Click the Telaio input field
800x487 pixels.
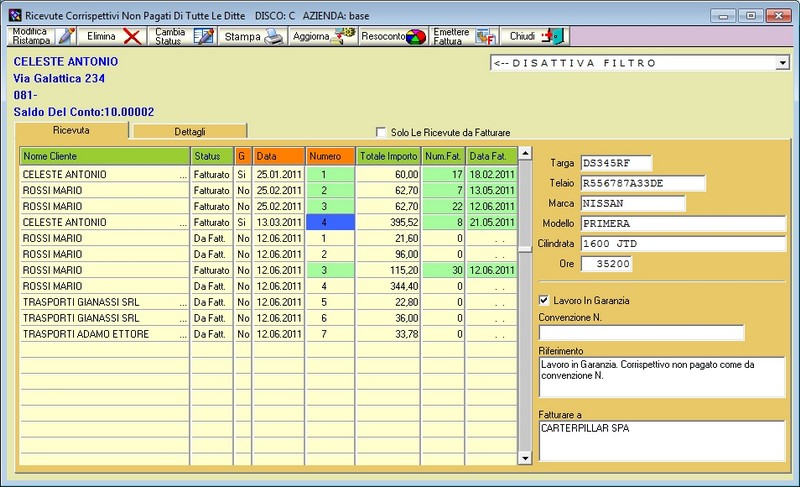[x=643, y=183]
